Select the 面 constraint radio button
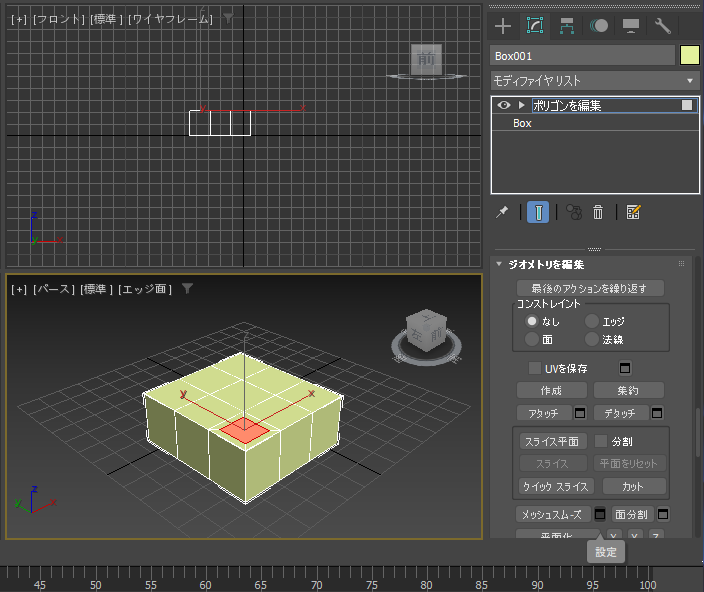704x592 pixels. 532,339
